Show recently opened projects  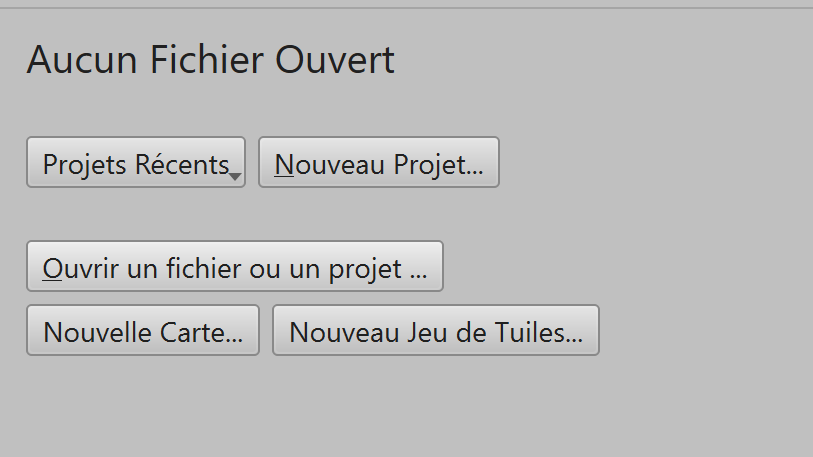pyautogui.click(x=136, y=163)
